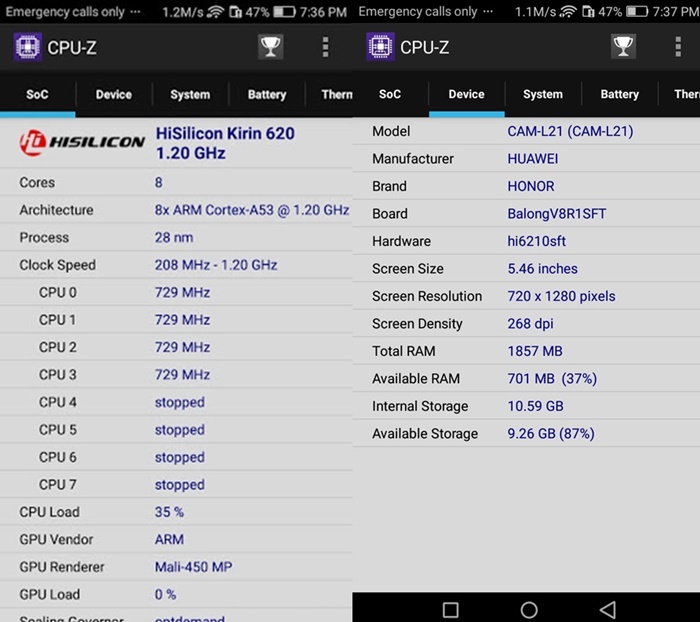
Task: Open the Thermal tab on left screen
Action: pos(329,94)
